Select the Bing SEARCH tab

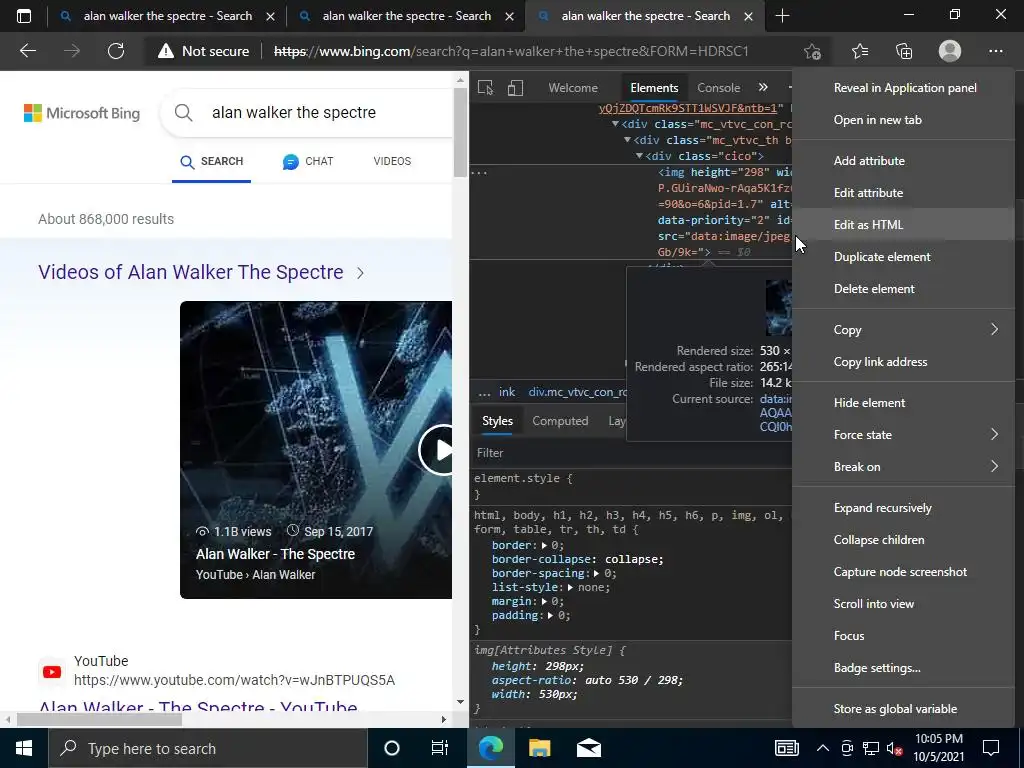(x=212, y=161)
